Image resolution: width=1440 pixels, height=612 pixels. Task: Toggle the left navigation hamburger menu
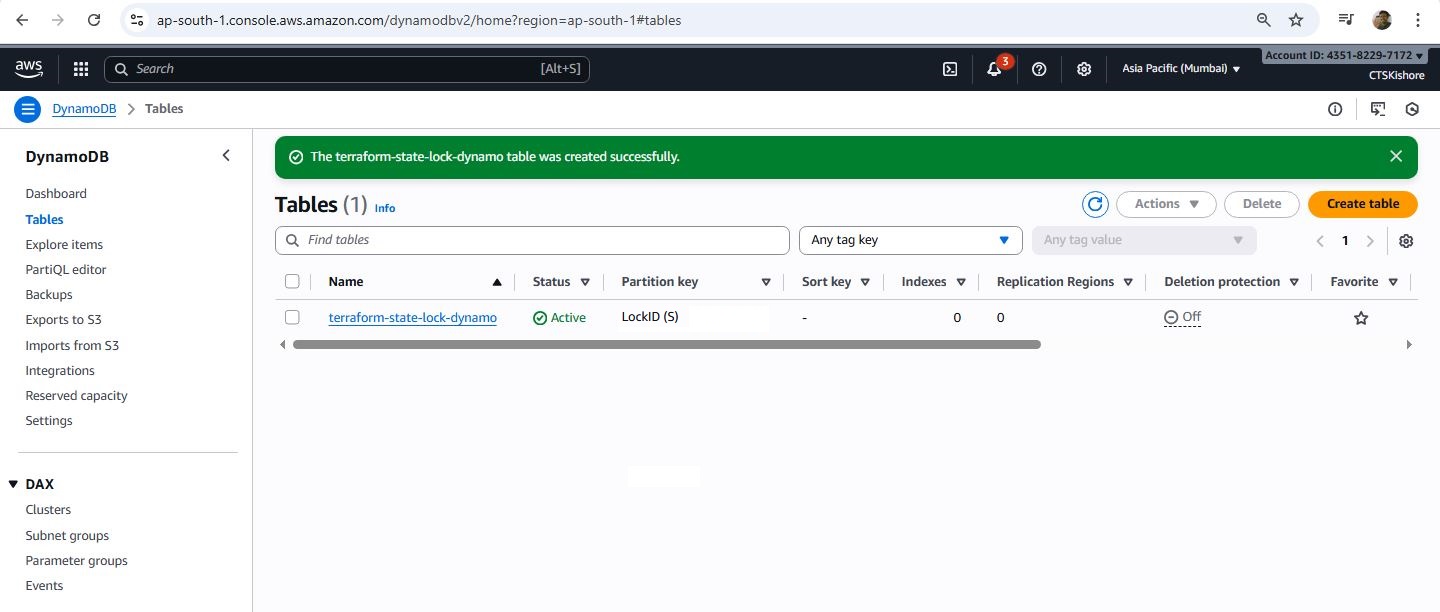[x=27, y=109]
